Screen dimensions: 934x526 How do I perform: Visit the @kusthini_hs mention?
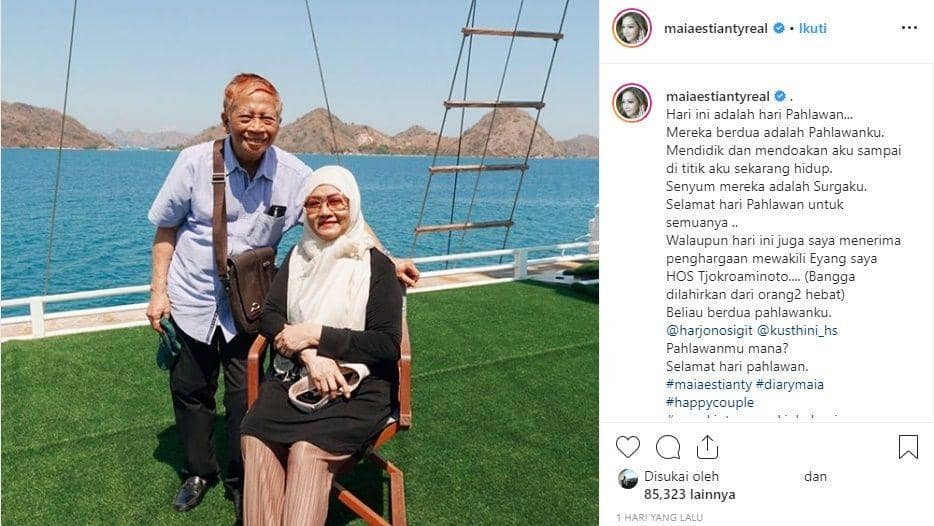797,330
